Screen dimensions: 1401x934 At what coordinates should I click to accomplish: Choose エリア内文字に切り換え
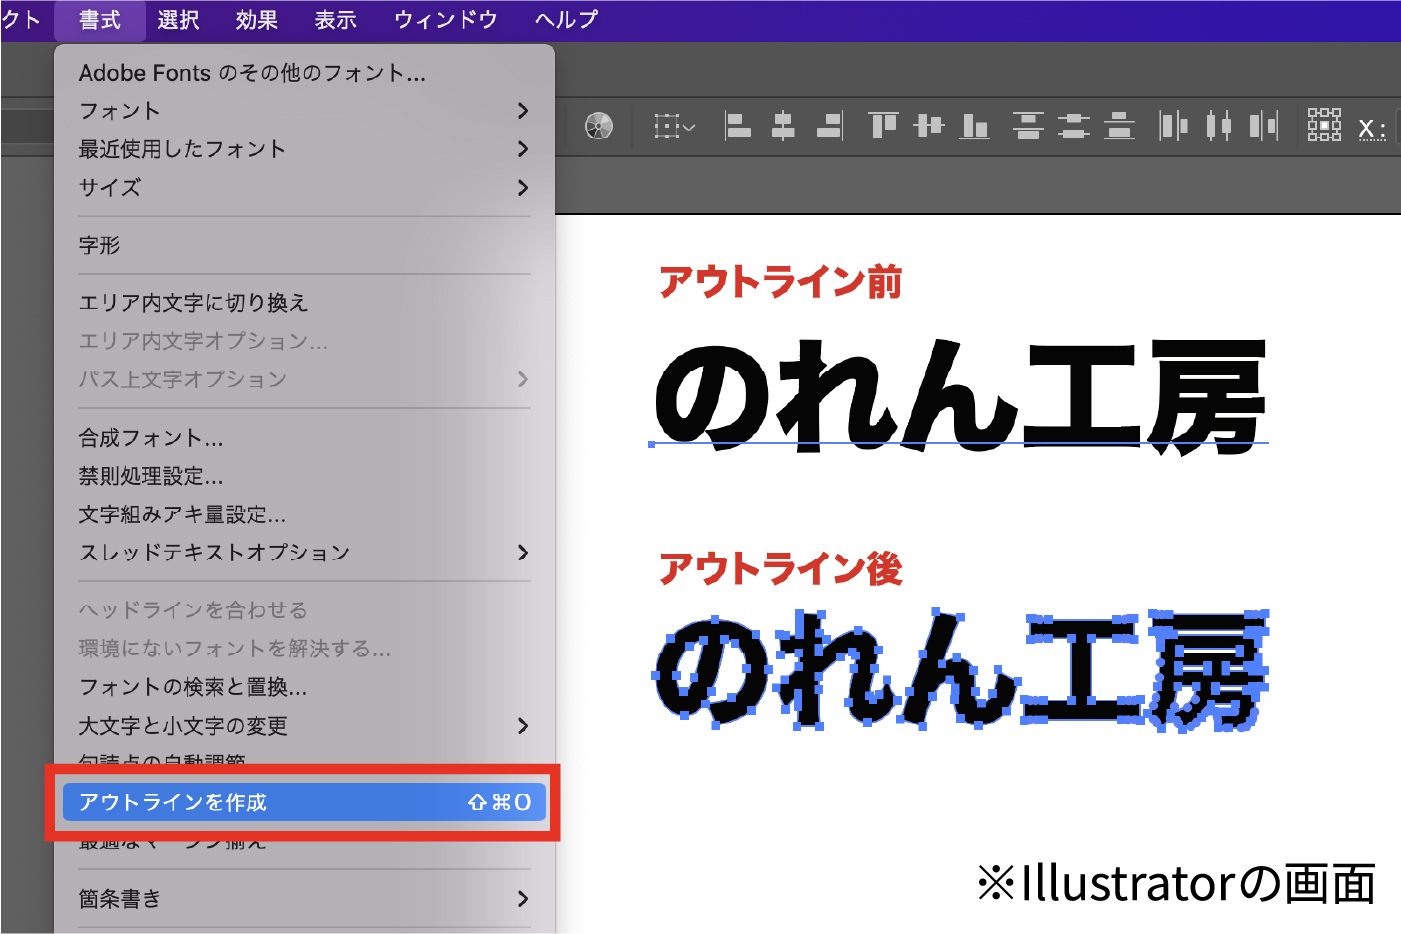pos(304,303)
